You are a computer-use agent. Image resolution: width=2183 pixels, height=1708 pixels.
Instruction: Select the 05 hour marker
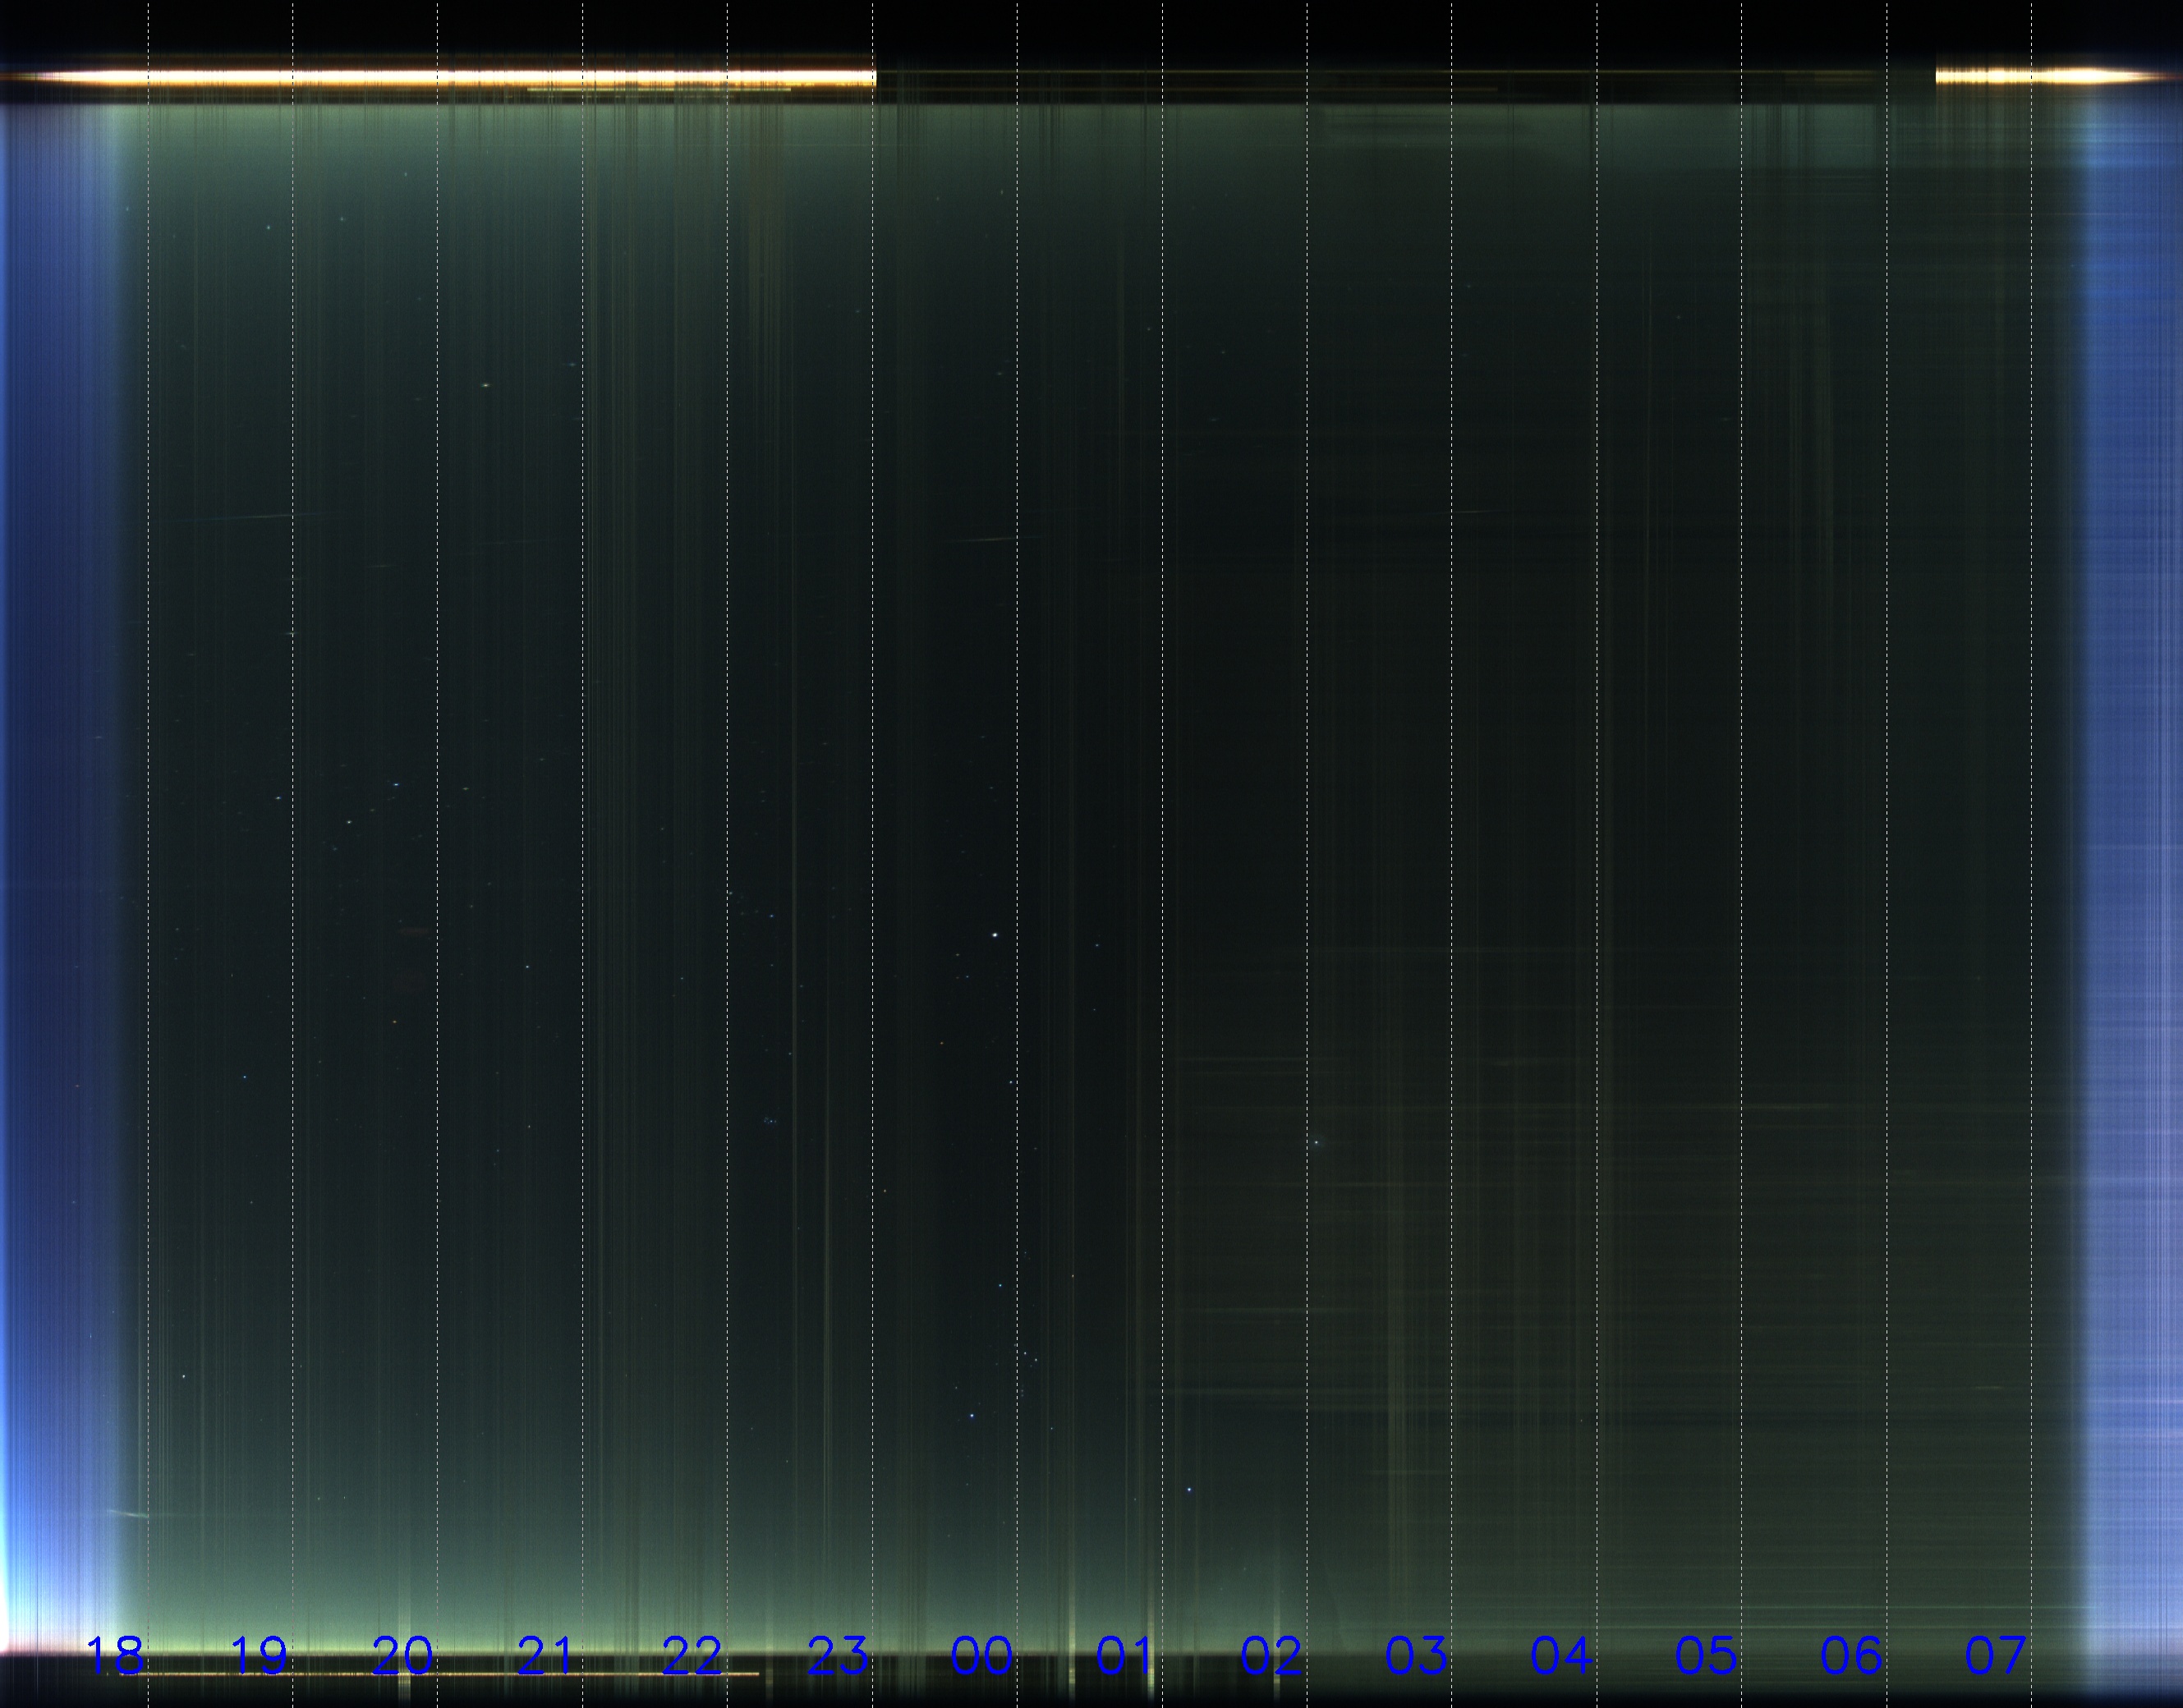[x=1705, y=1655]
